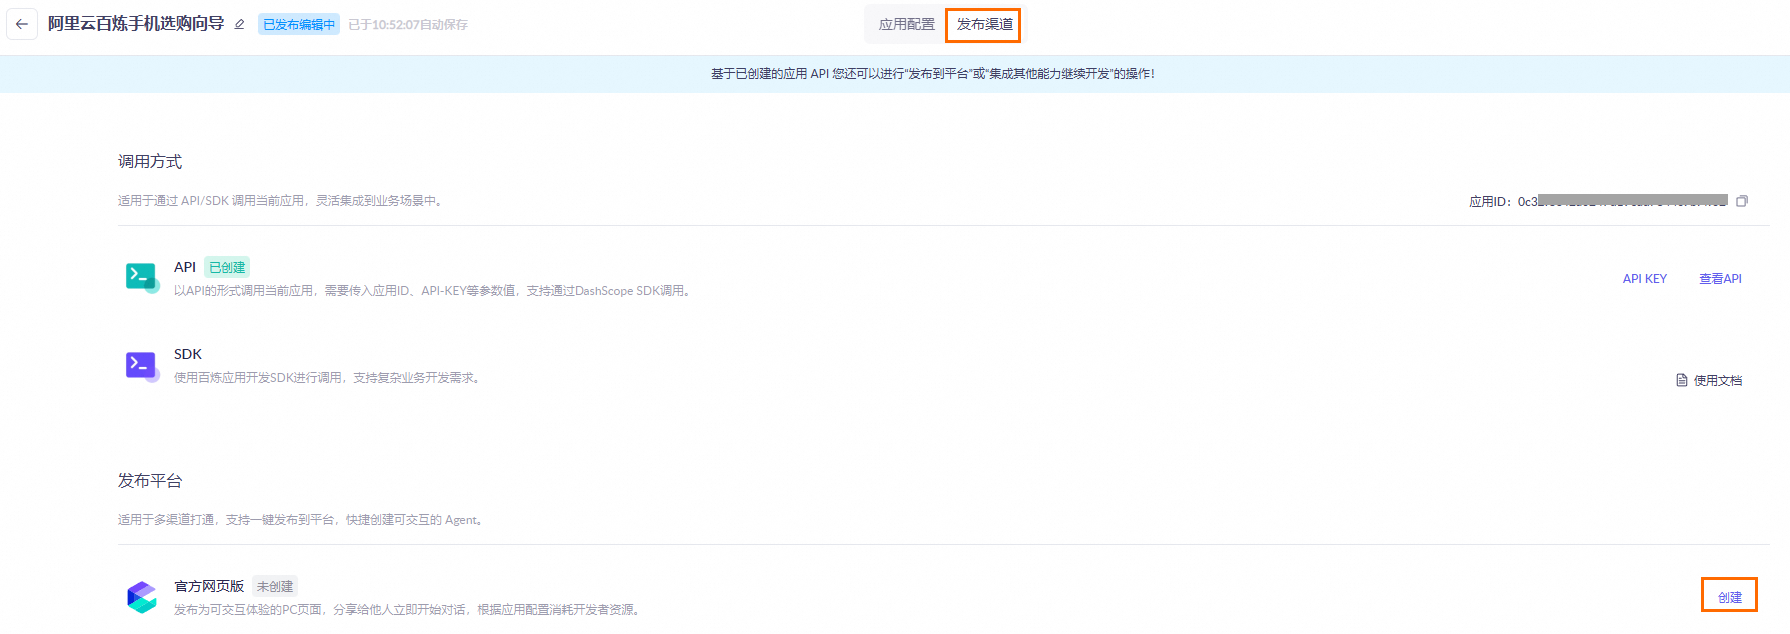Click the document icon beside 使用文档

click(1682, 380)
